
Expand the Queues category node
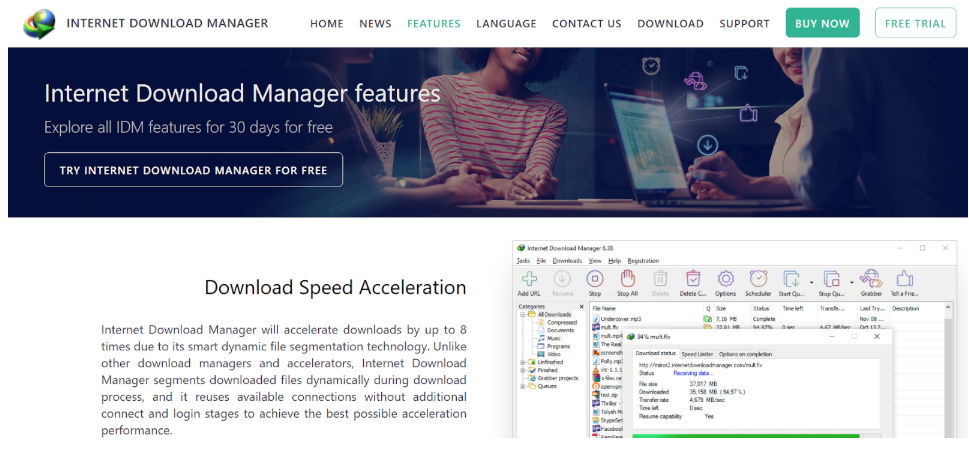point(523,386)
